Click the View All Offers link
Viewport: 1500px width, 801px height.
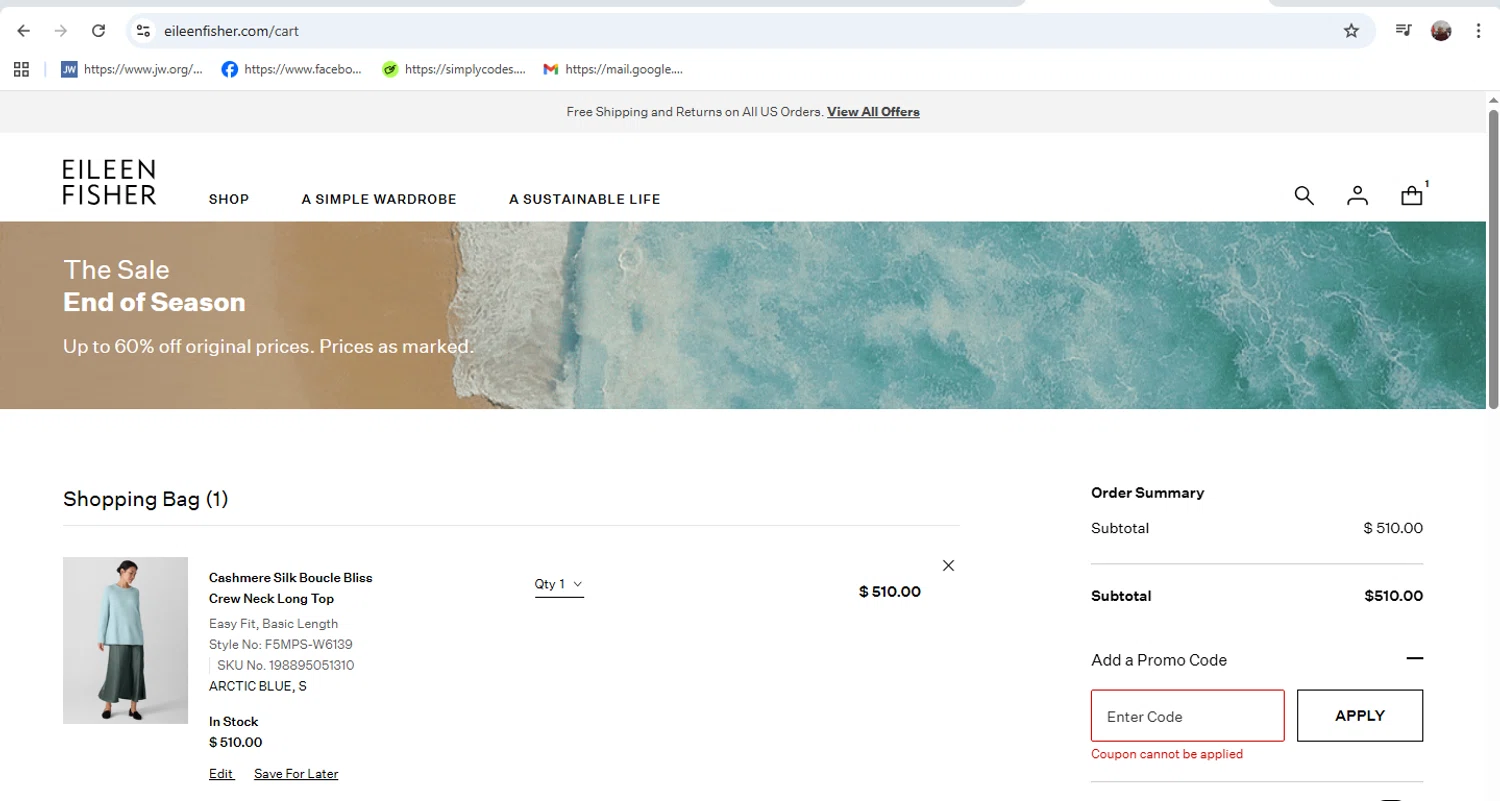873,112
